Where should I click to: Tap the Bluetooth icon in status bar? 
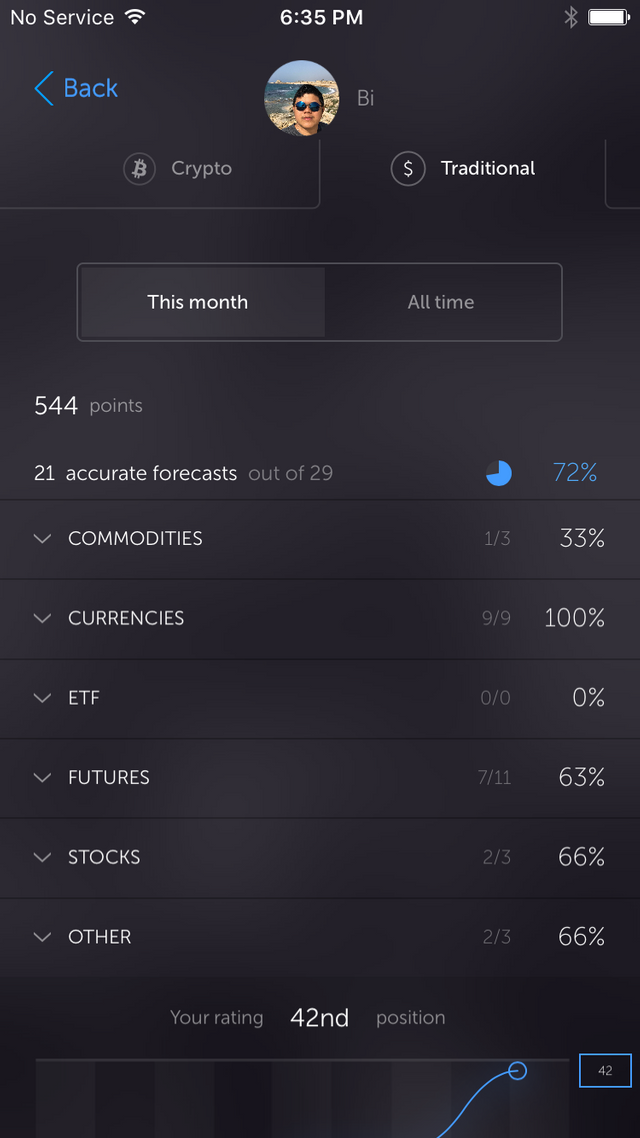point(571,17)
